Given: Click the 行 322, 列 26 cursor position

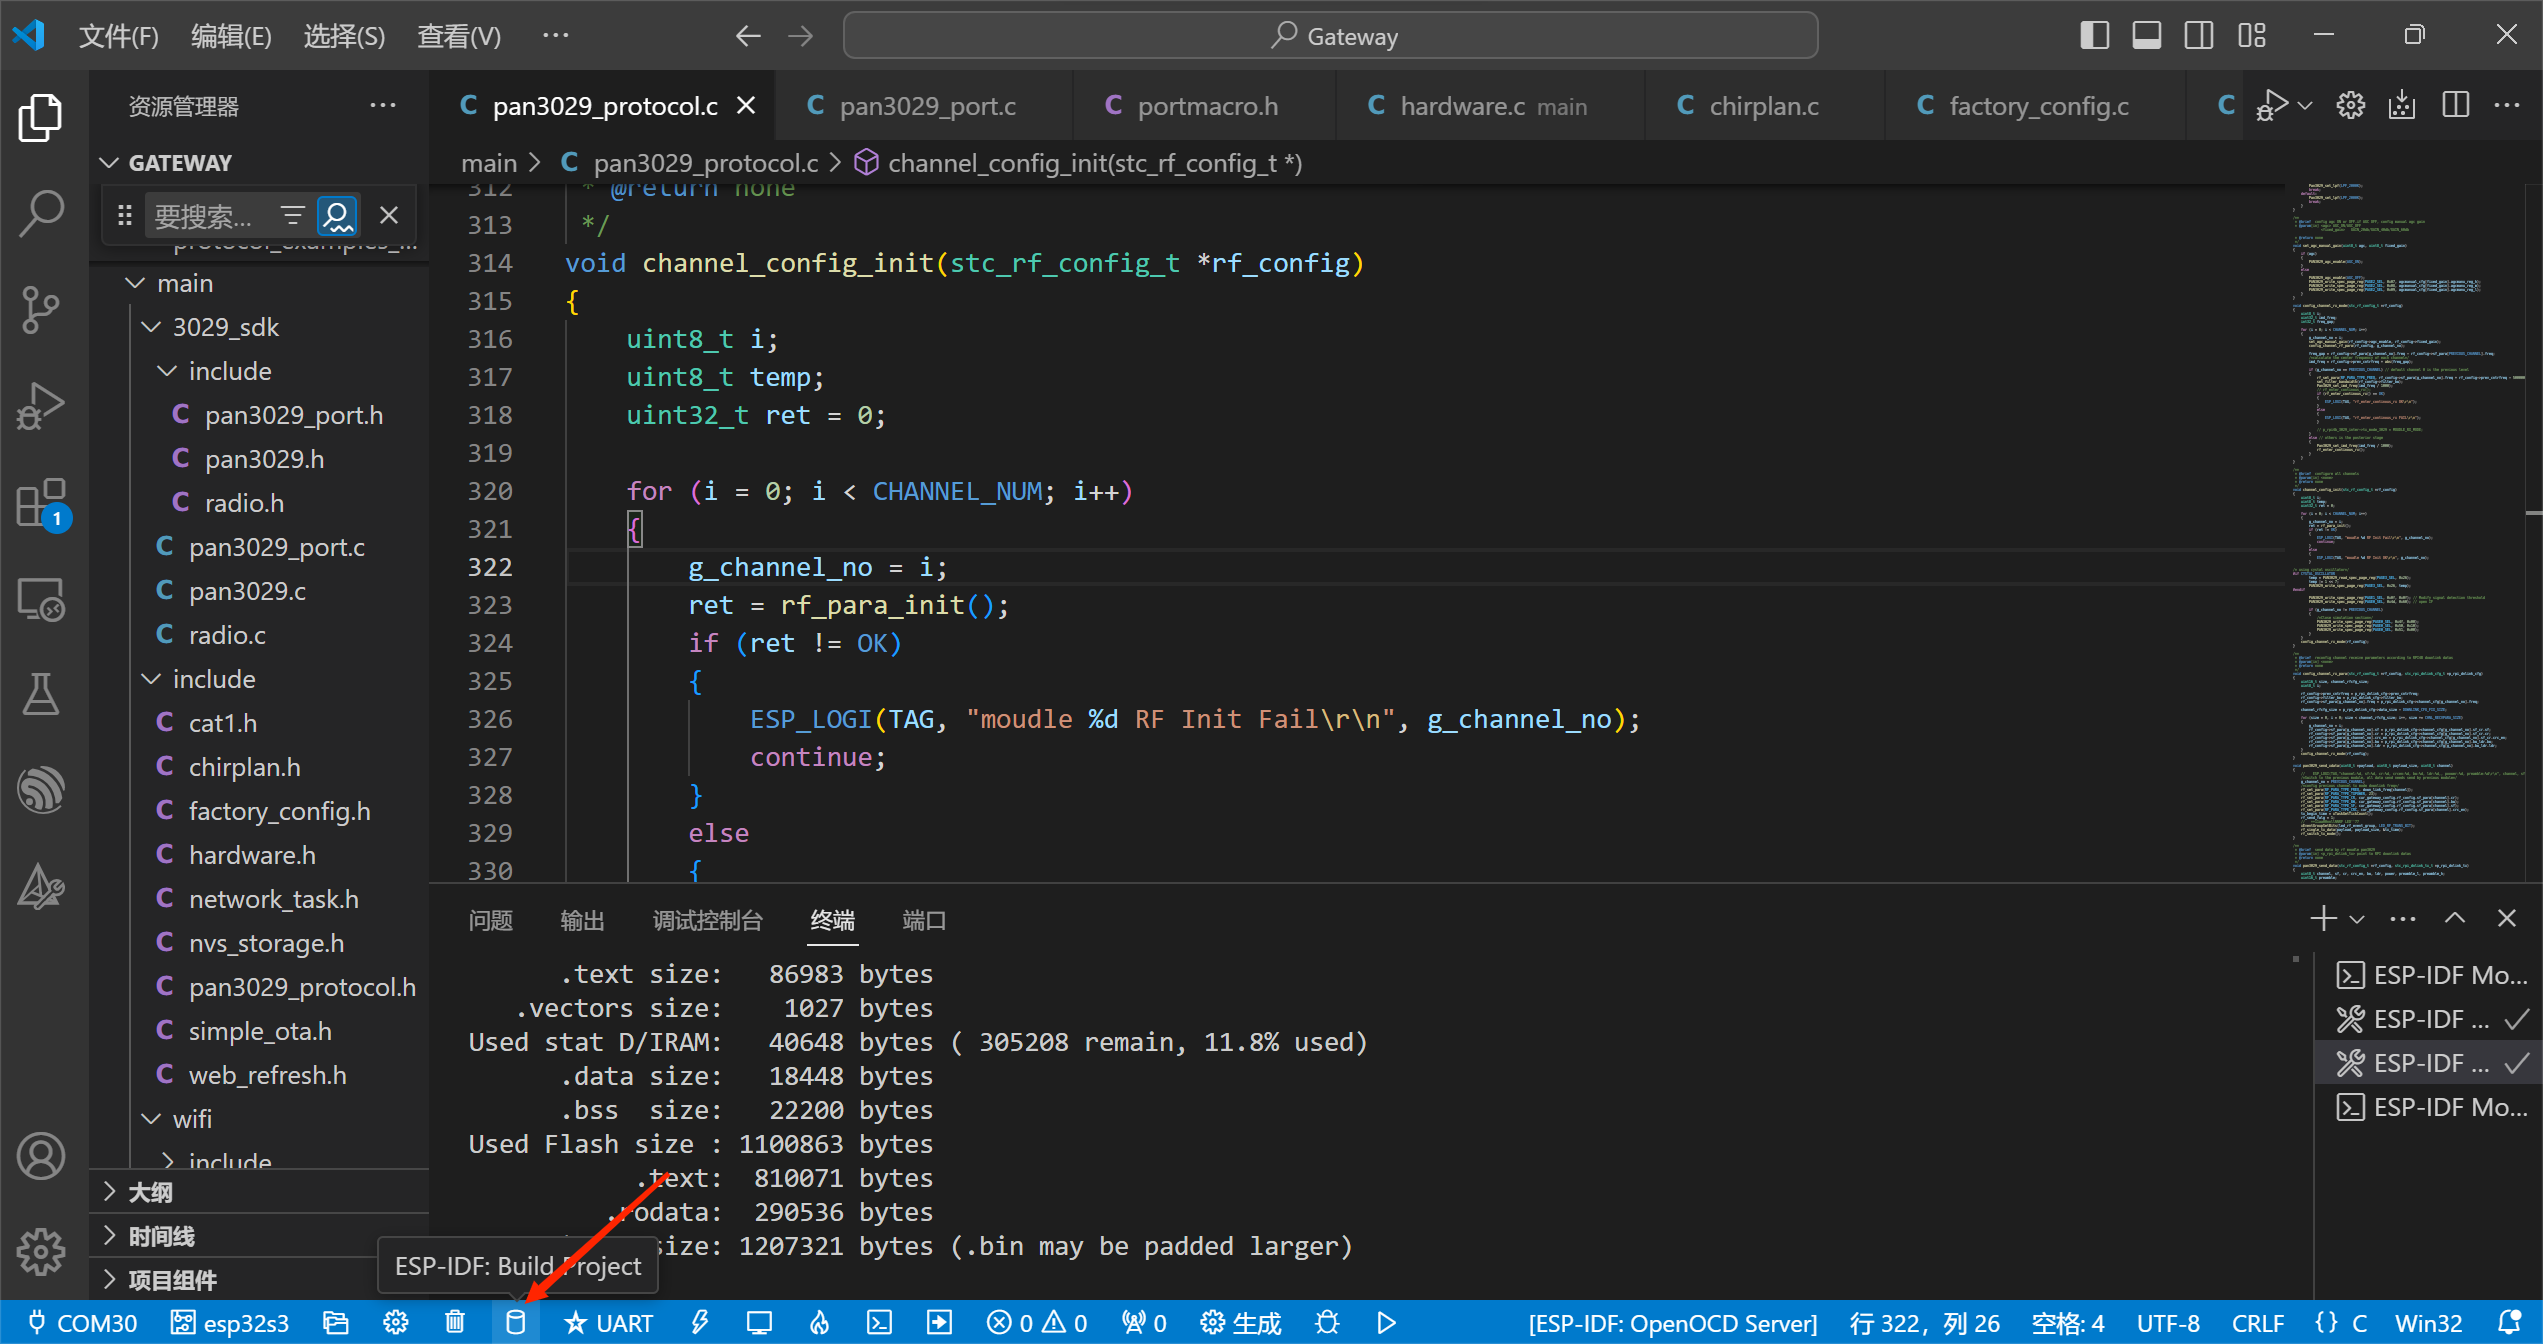Looking at the screenshot, I should pyautogui.click(x=1924, y=1323).
